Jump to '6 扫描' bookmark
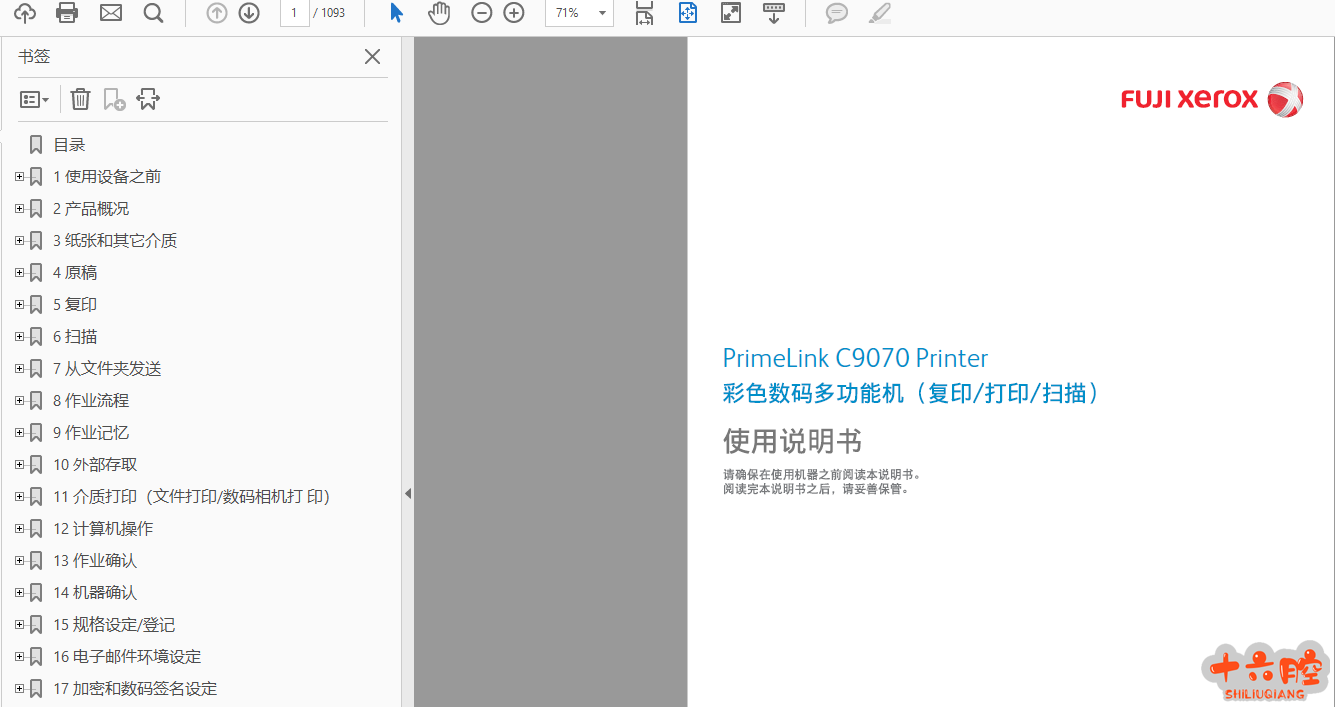The width and height of the screenshot is (1335, 707). point(75,337)
